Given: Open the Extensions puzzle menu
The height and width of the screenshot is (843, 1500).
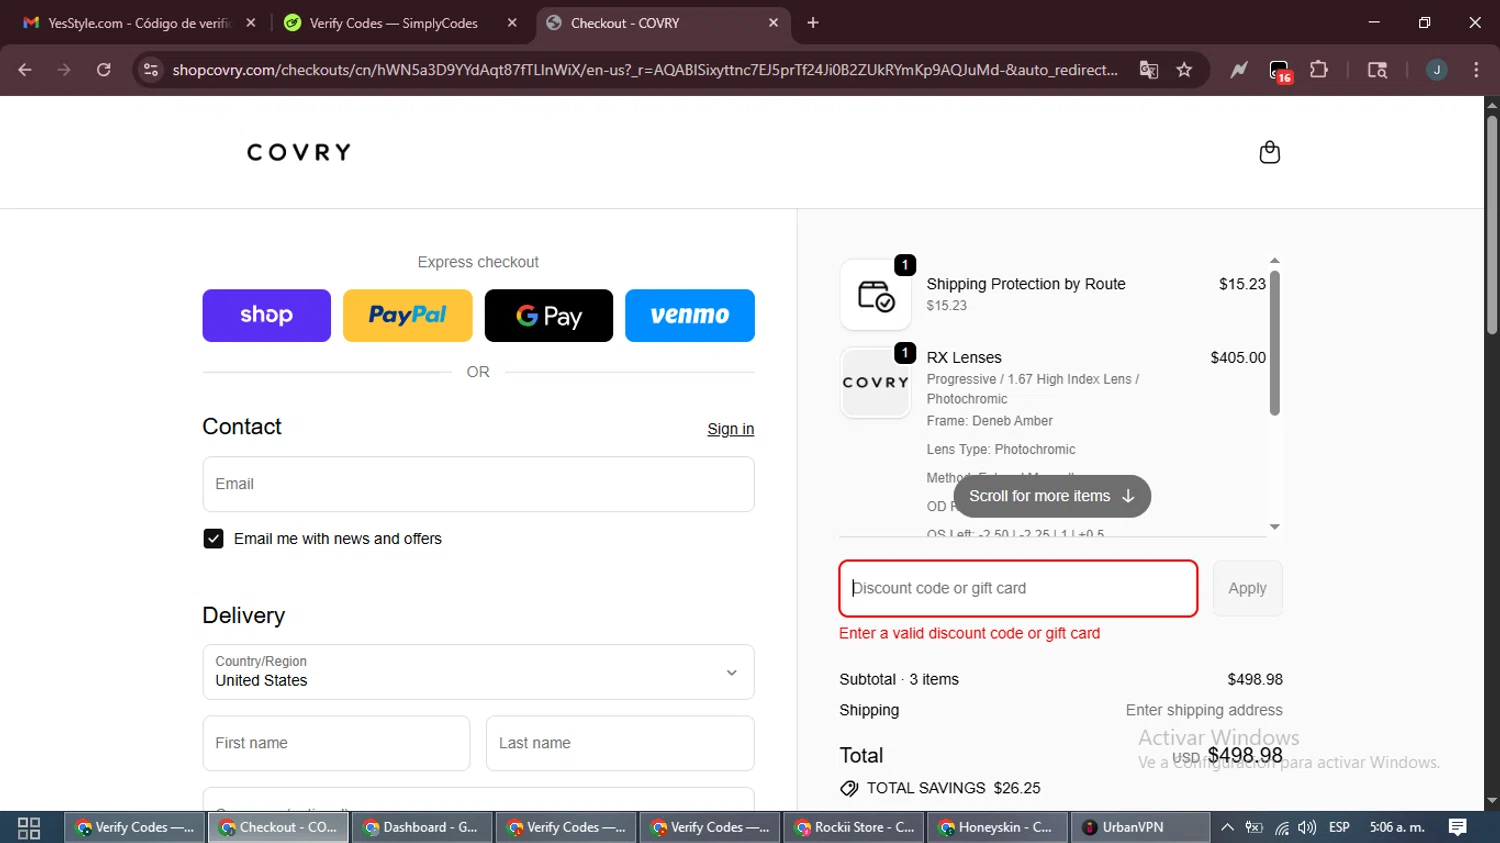Looking at the screenshot, I should click(x=1319, y=70).
